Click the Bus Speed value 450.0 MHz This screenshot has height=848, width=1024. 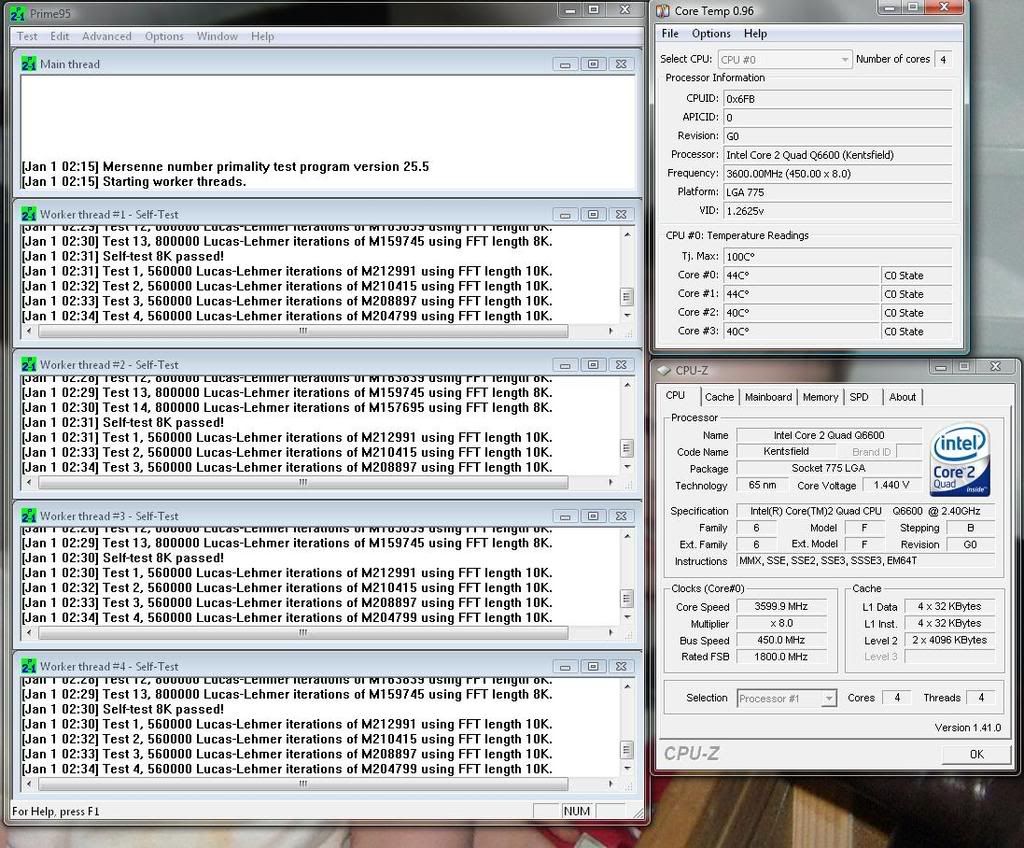pyautogui.click(x=781, y=640)
